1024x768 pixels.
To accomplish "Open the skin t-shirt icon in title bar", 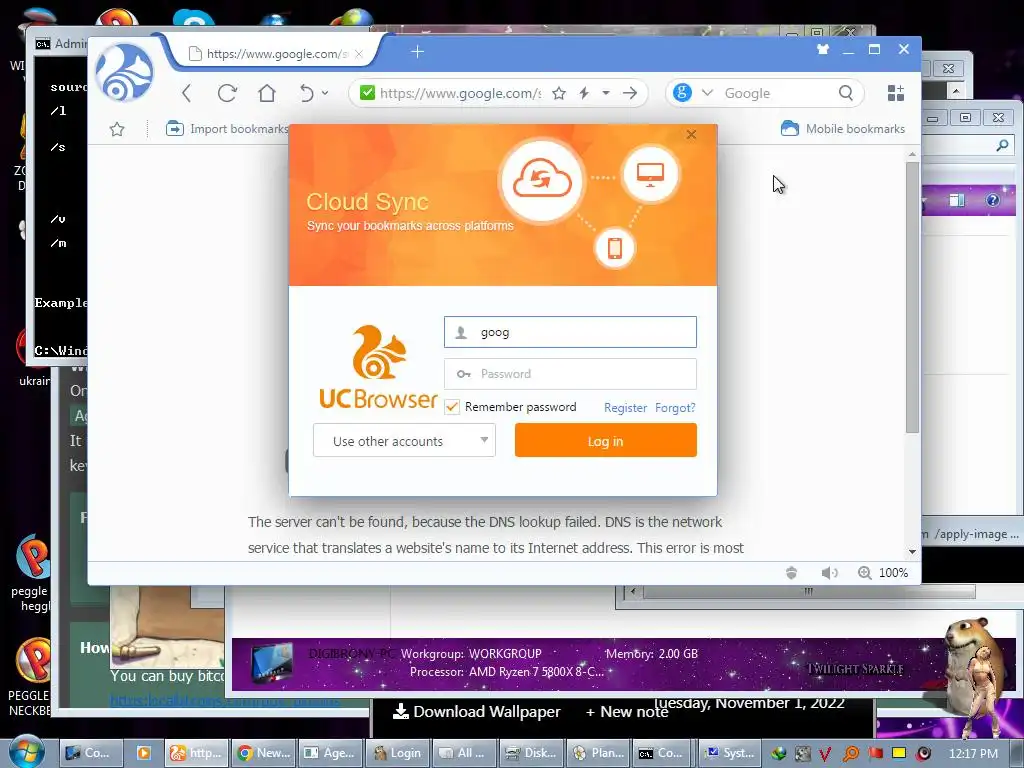I will tap(823, 49).
